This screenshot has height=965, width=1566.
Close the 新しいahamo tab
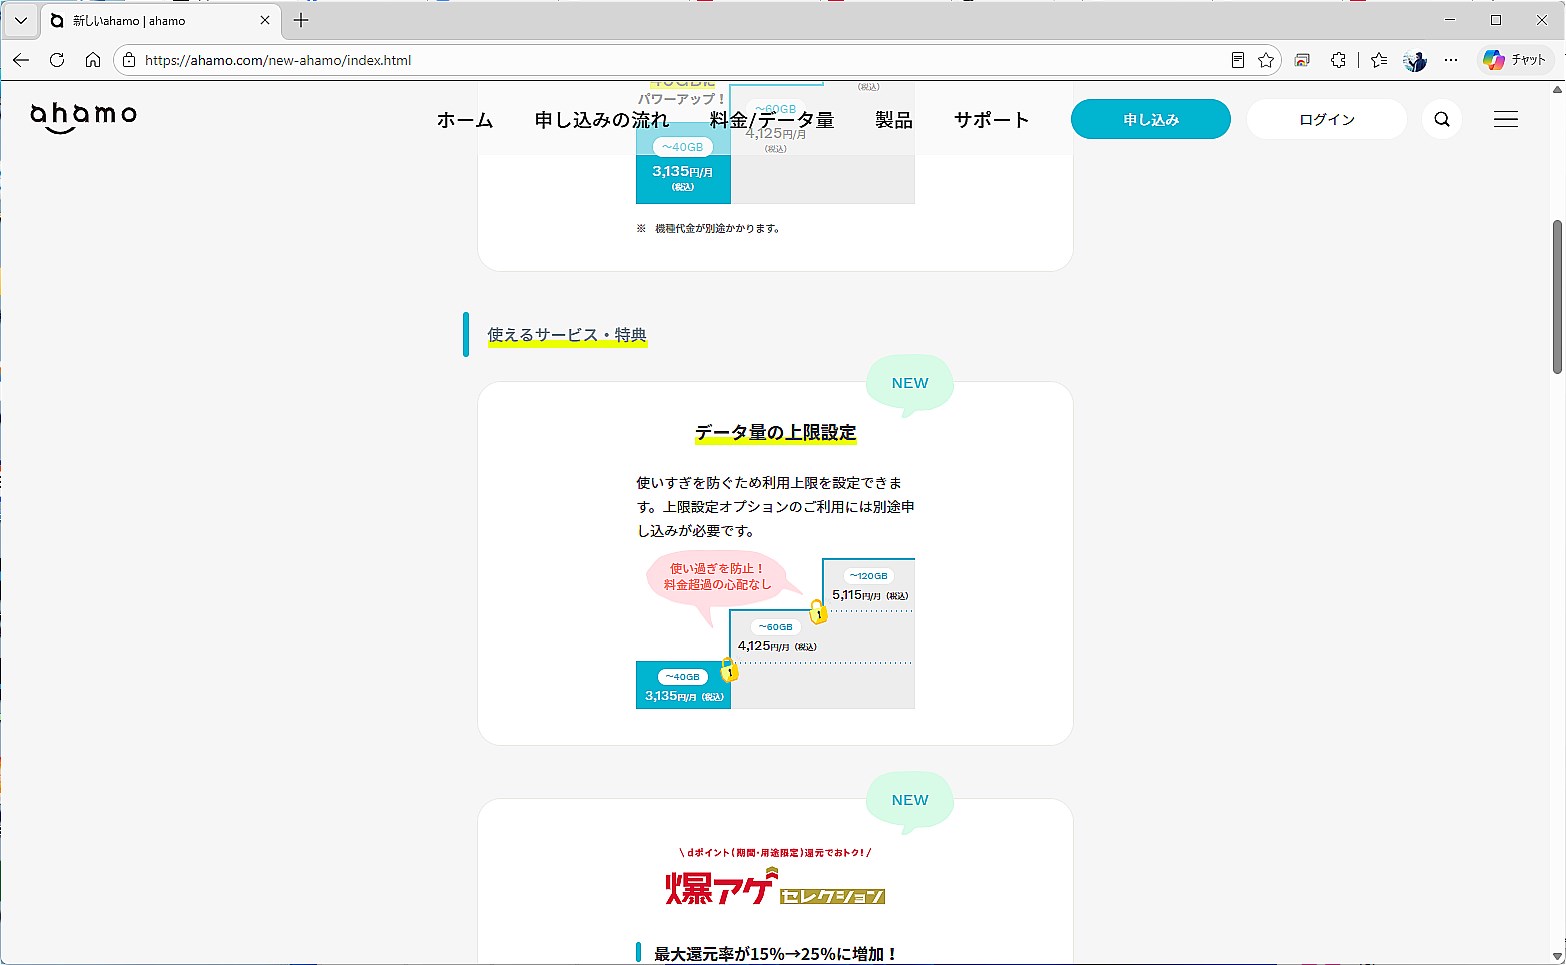[265, 20]
